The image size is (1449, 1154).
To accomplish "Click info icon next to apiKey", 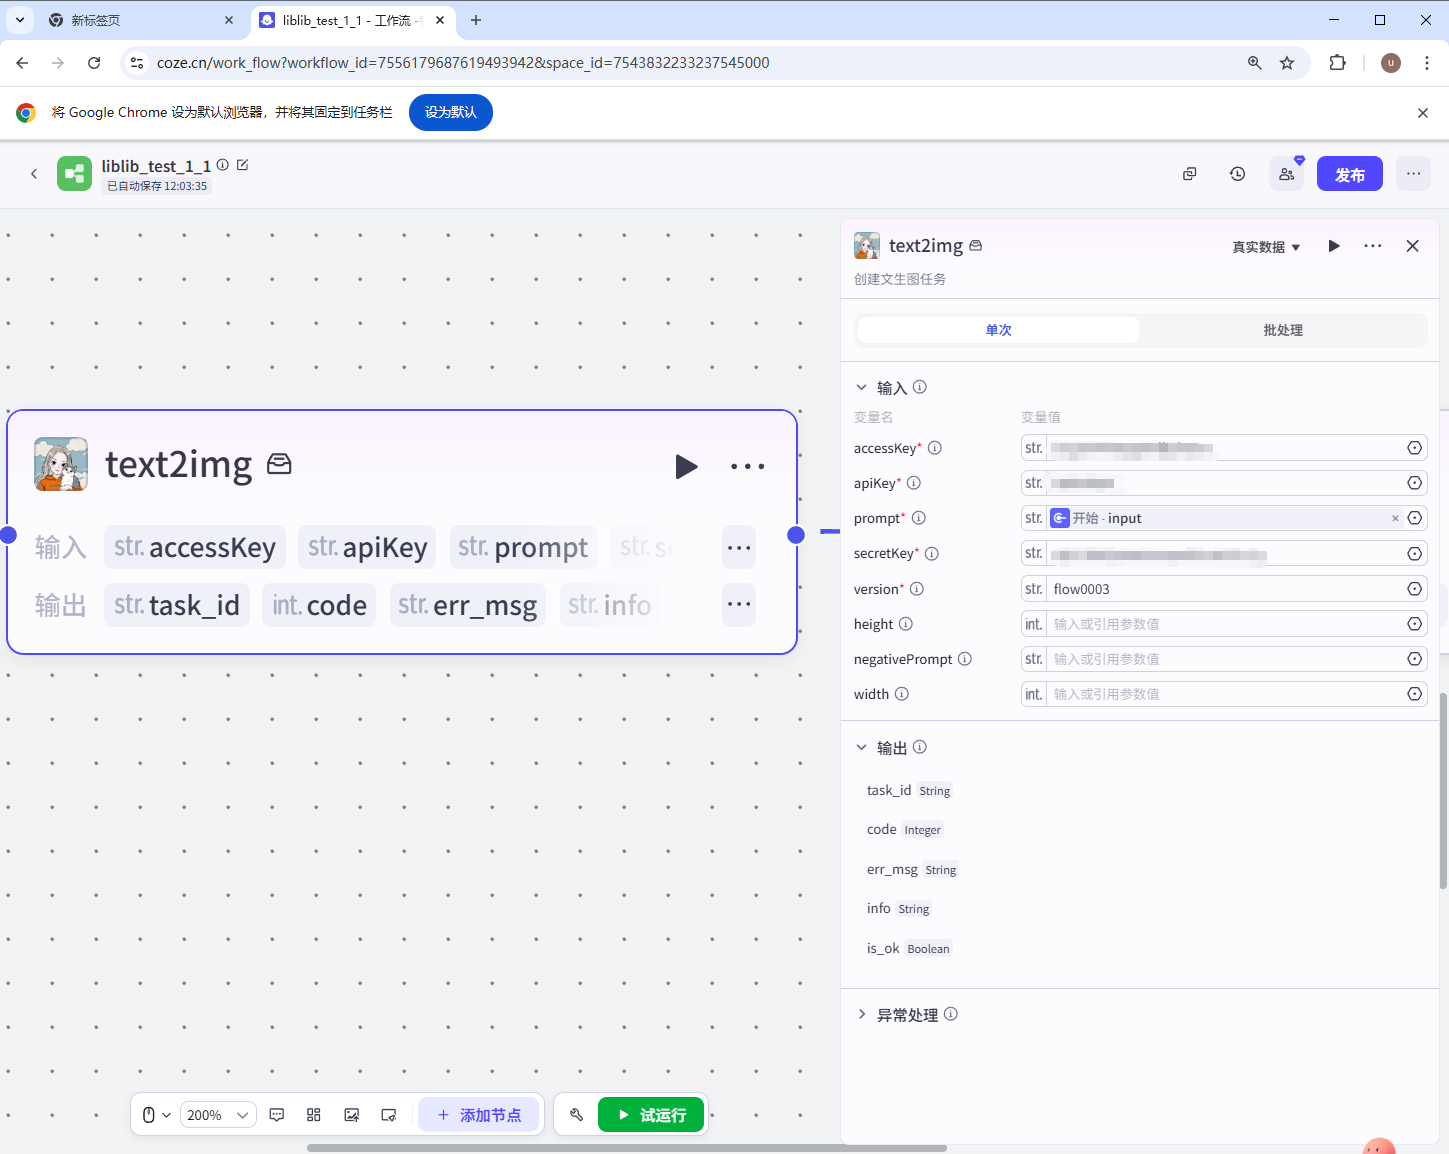I will pyautogui.click(x=914, y=483).
